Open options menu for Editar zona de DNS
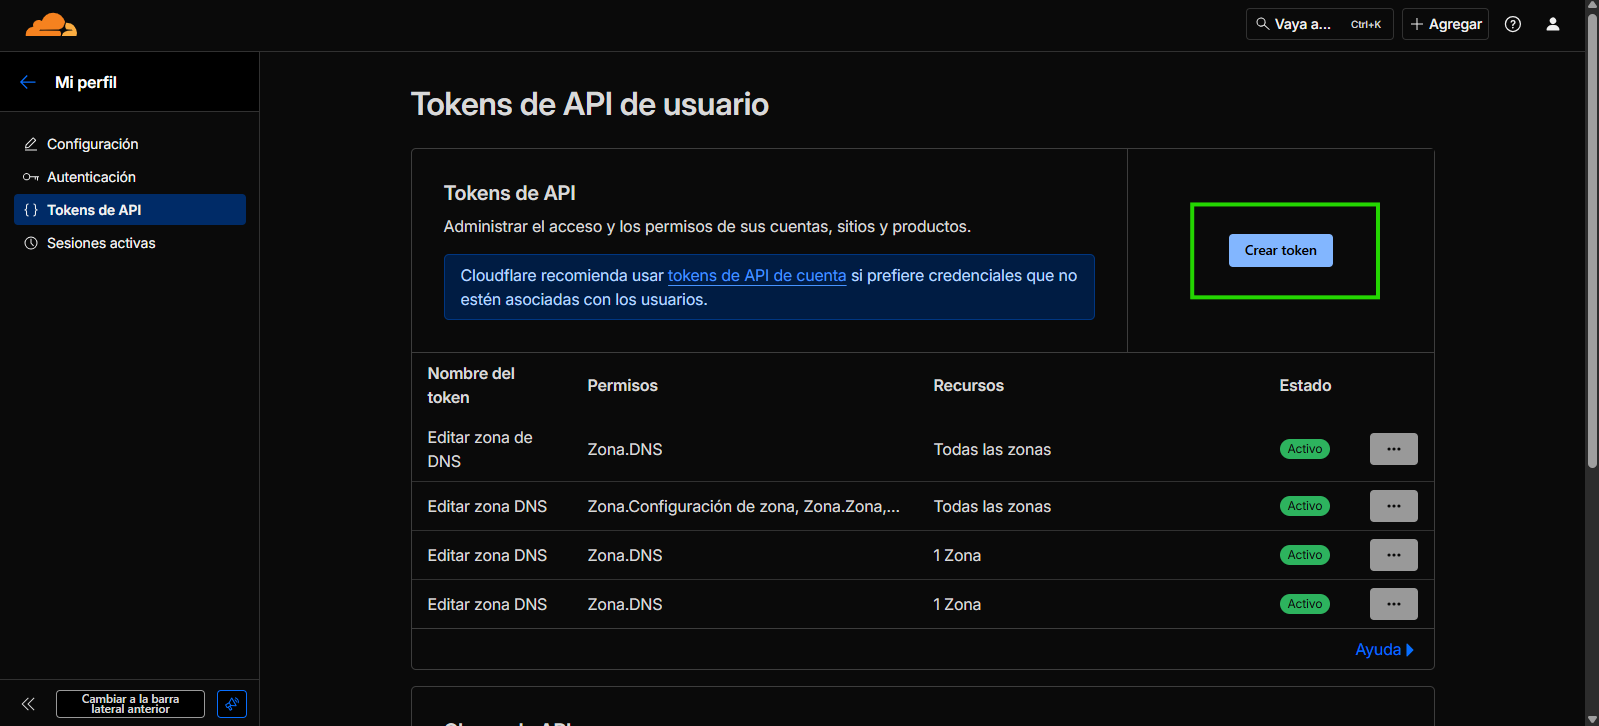1599x726 pixels. click(x=1393, y=449)
